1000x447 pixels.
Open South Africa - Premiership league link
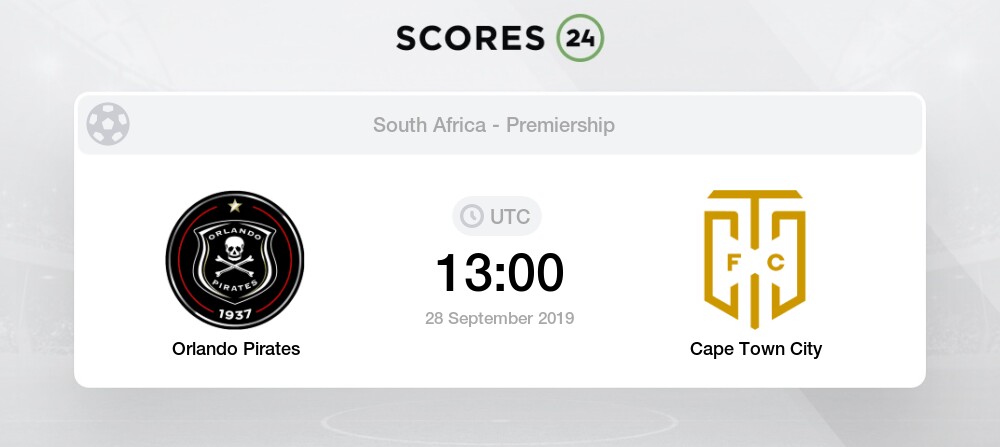point(494,125)
